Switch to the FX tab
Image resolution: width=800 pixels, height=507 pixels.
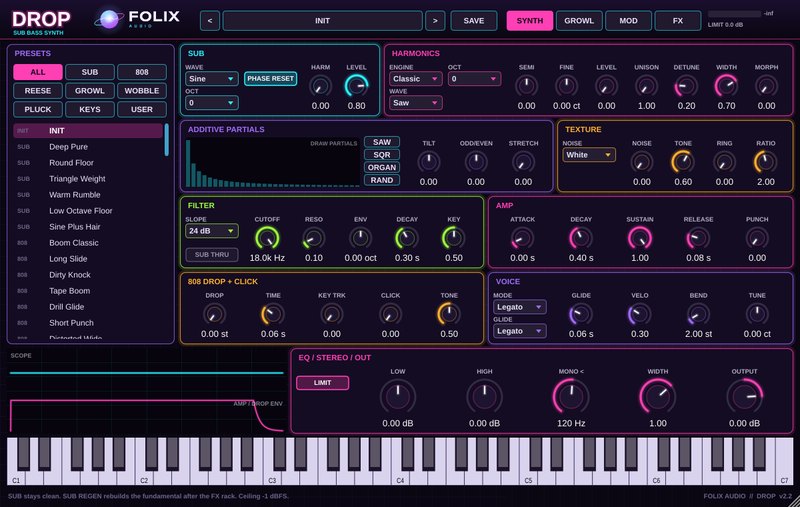678,21
